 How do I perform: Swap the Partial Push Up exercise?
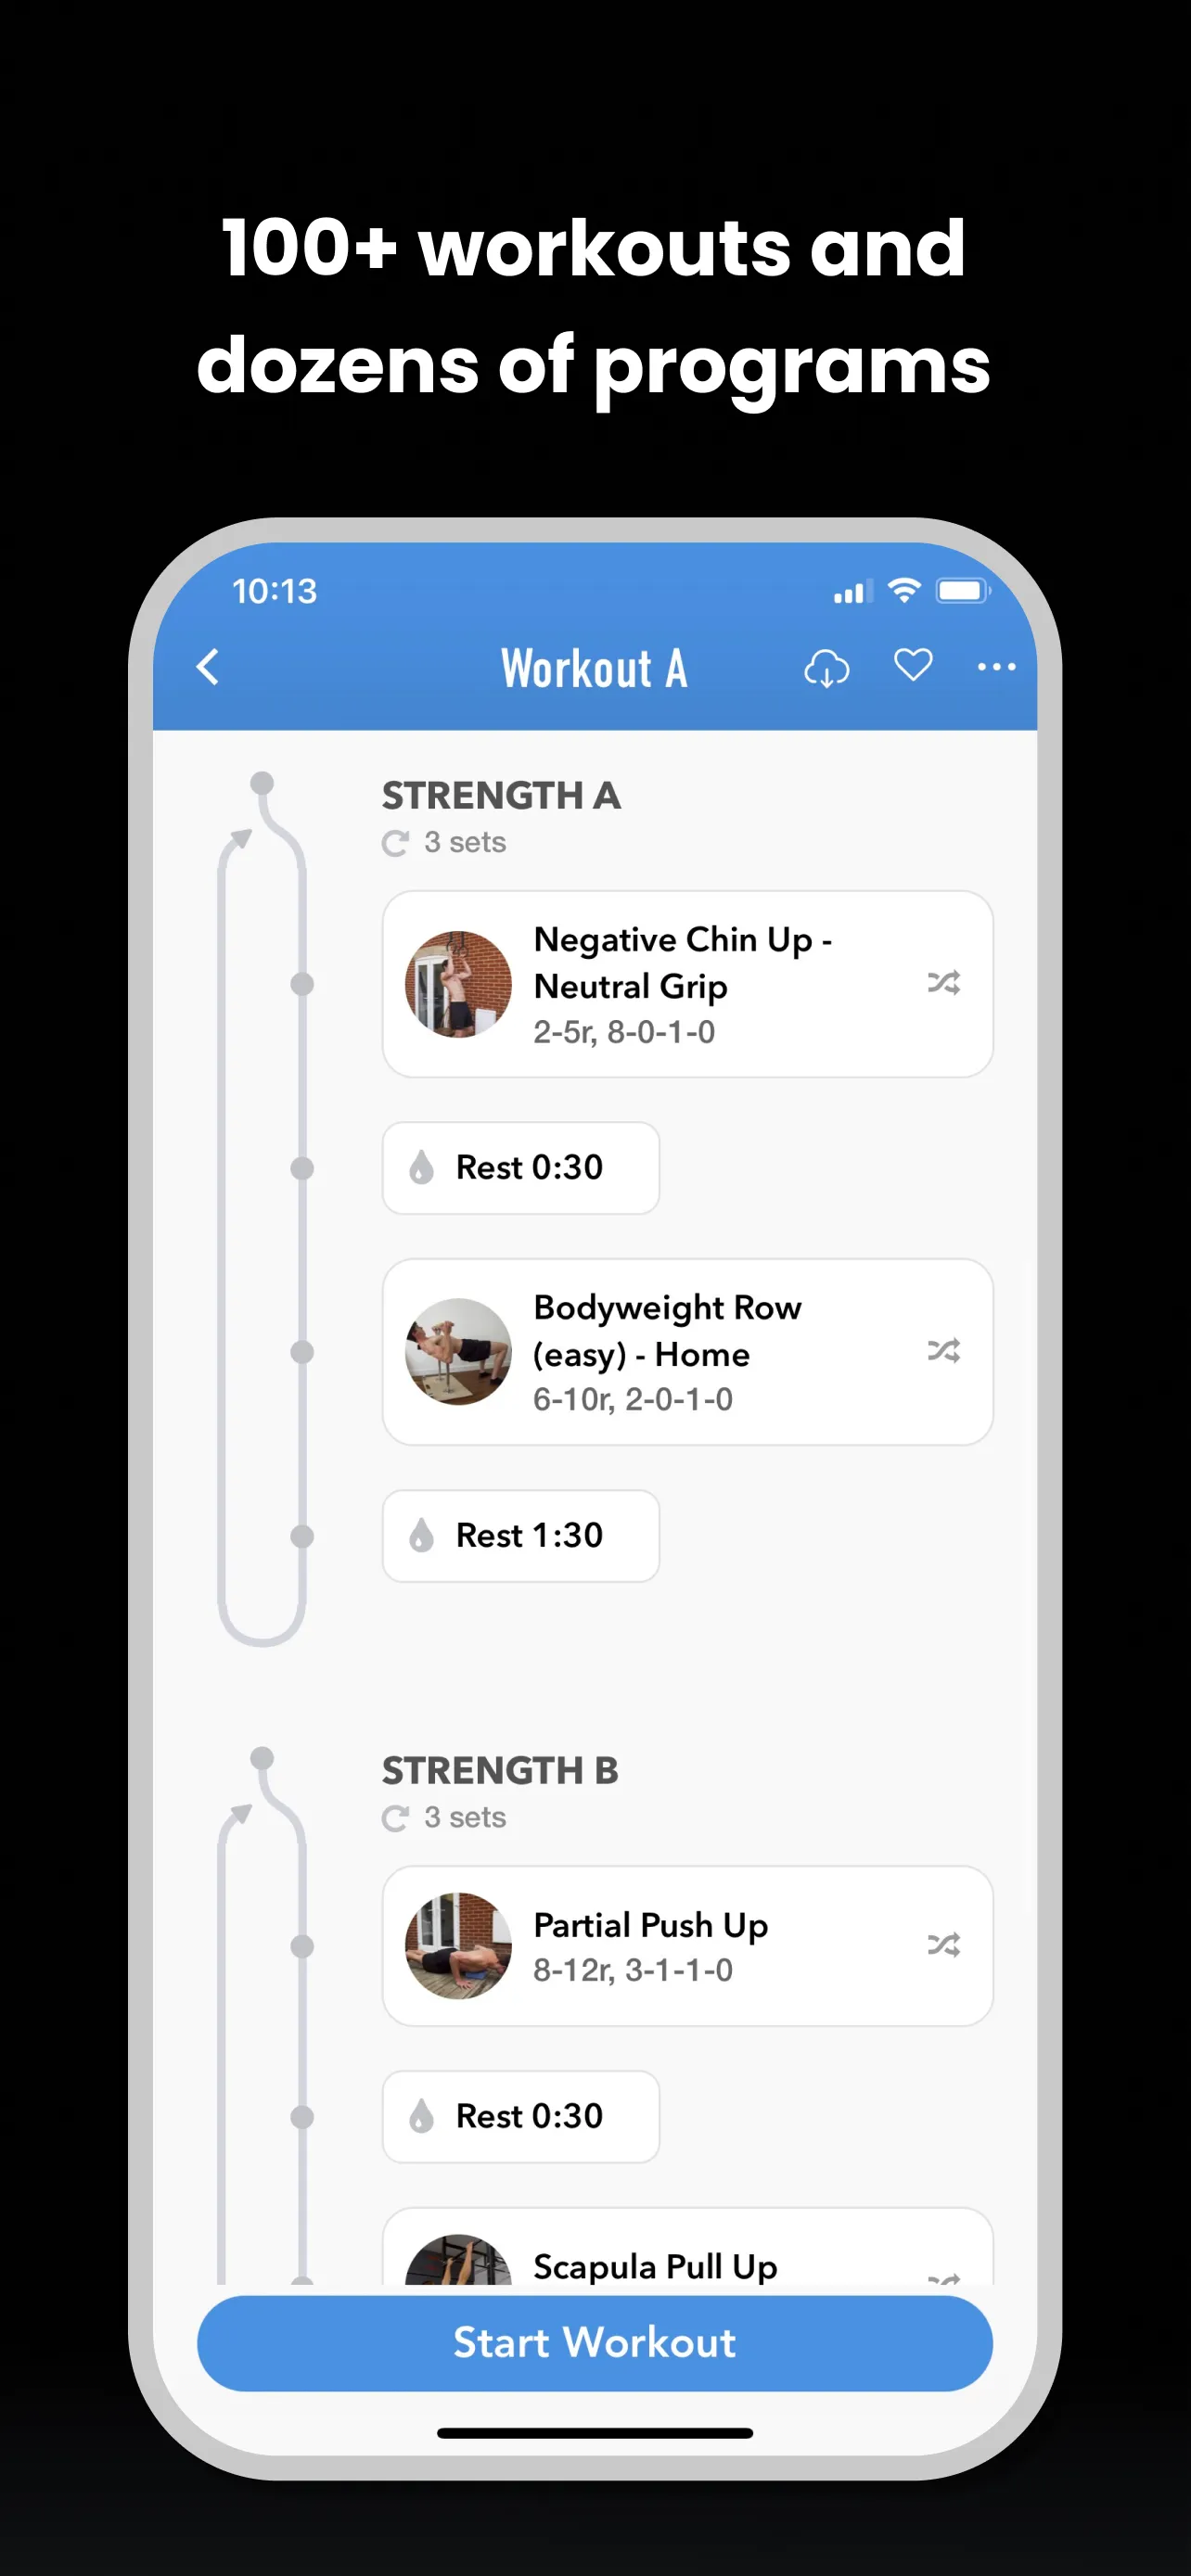tap(943, 1945)
